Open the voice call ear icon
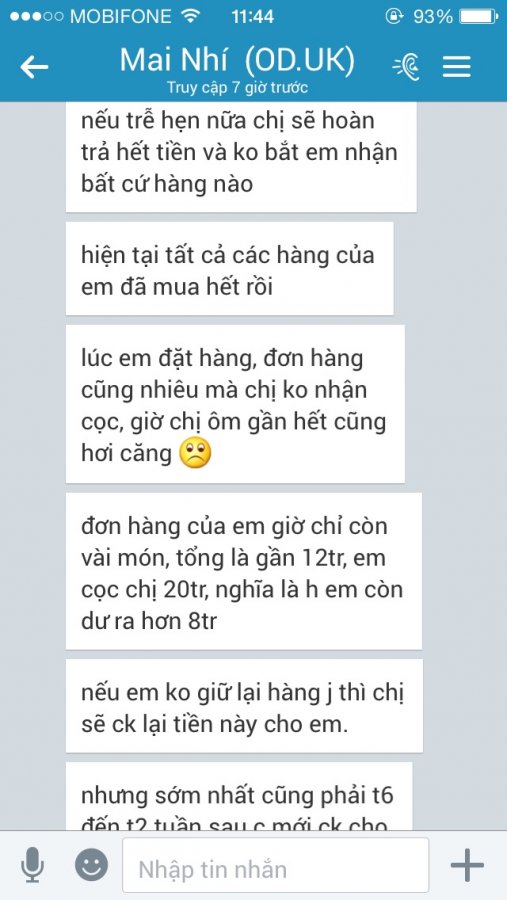Viewport: 507px width, 900px height. (407, 67)
